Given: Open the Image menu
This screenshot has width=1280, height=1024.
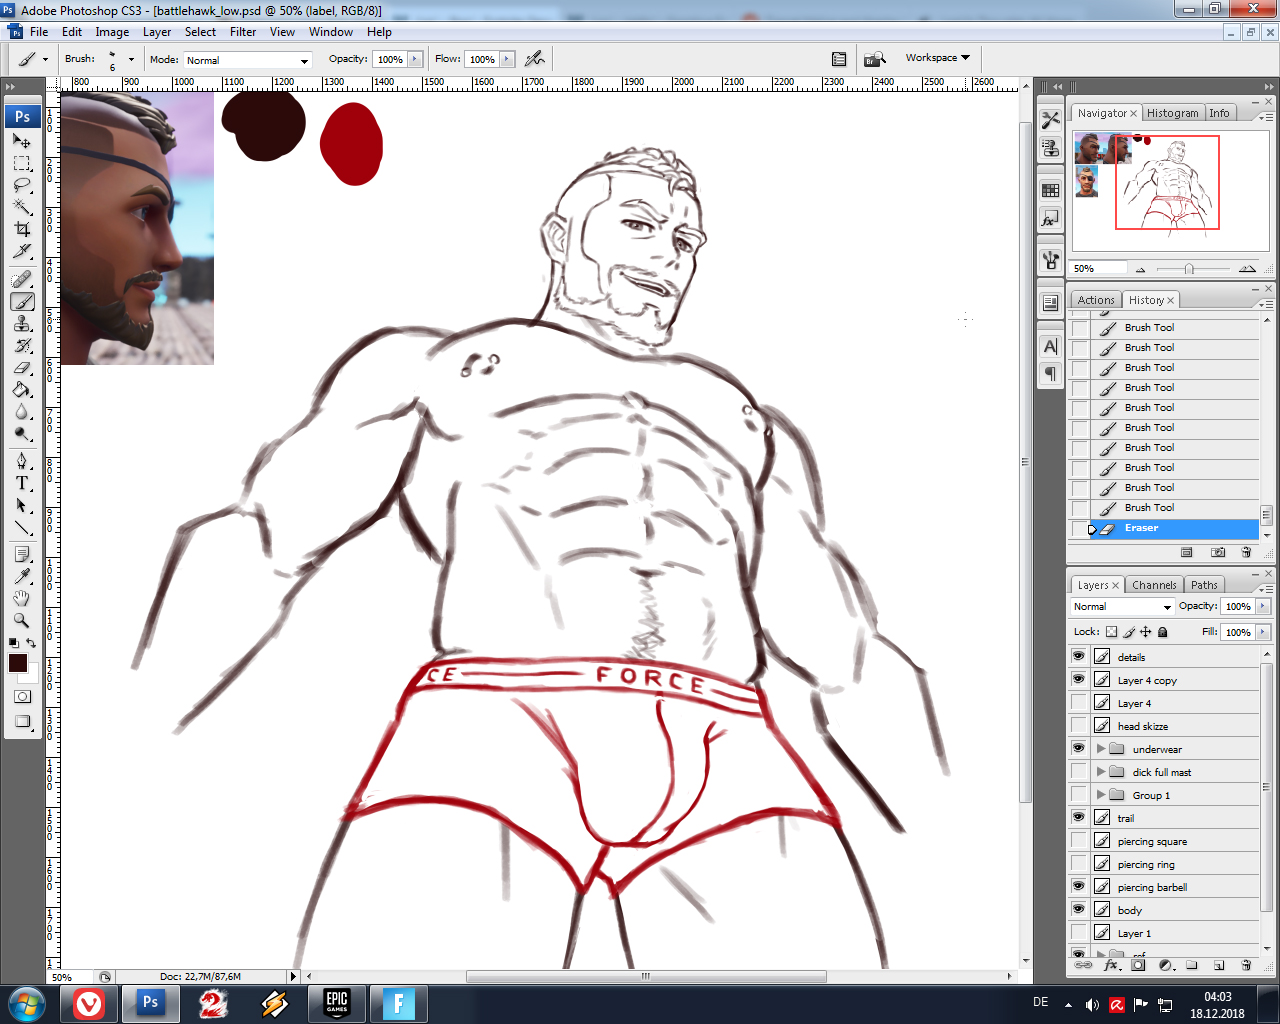Looking at the screenshot, I should [x=112, y=32].
